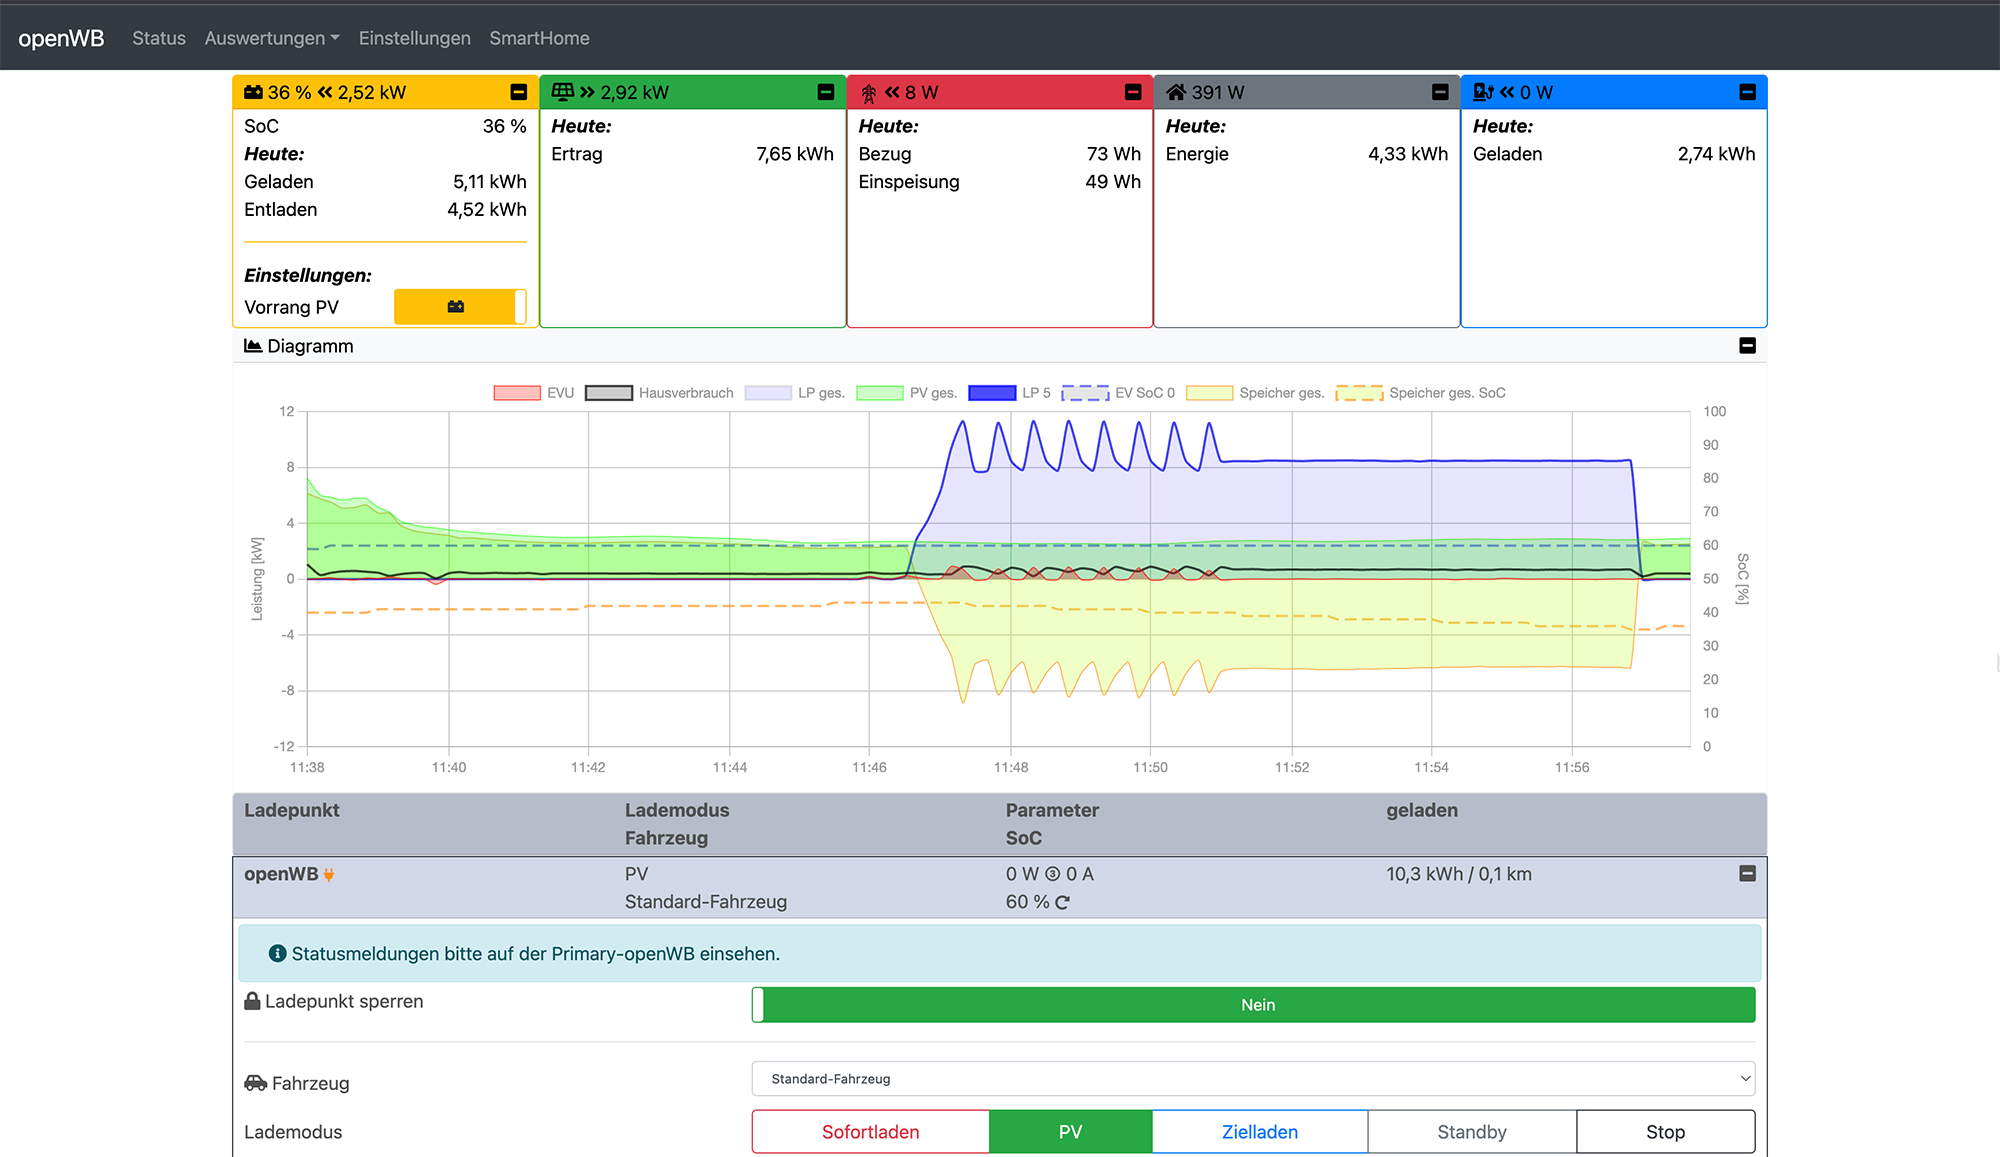2000x1157 pixels.
Task: Open the Standard-Fahrzeug vehicle dropdown
Action: click(x=1253, y=1079)
